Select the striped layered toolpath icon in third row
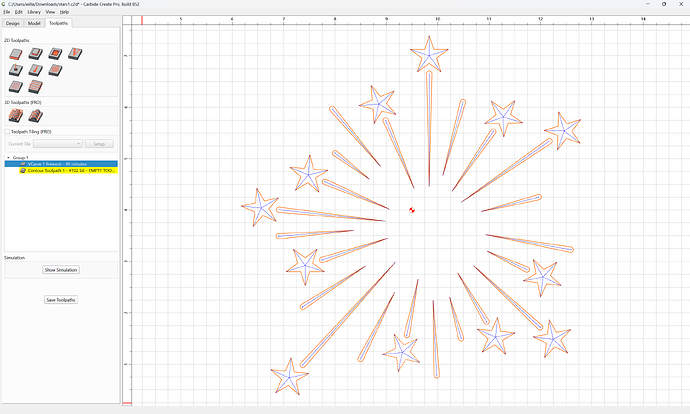The width and height of the screenshot is (690, 414). point(36,87)
